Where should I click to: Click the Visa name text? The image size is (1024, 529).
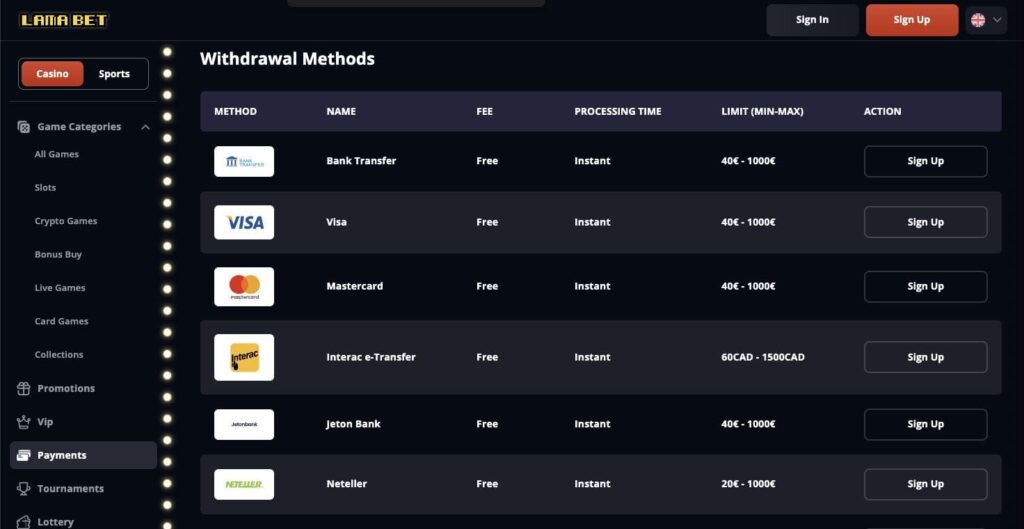click(336, 222)
